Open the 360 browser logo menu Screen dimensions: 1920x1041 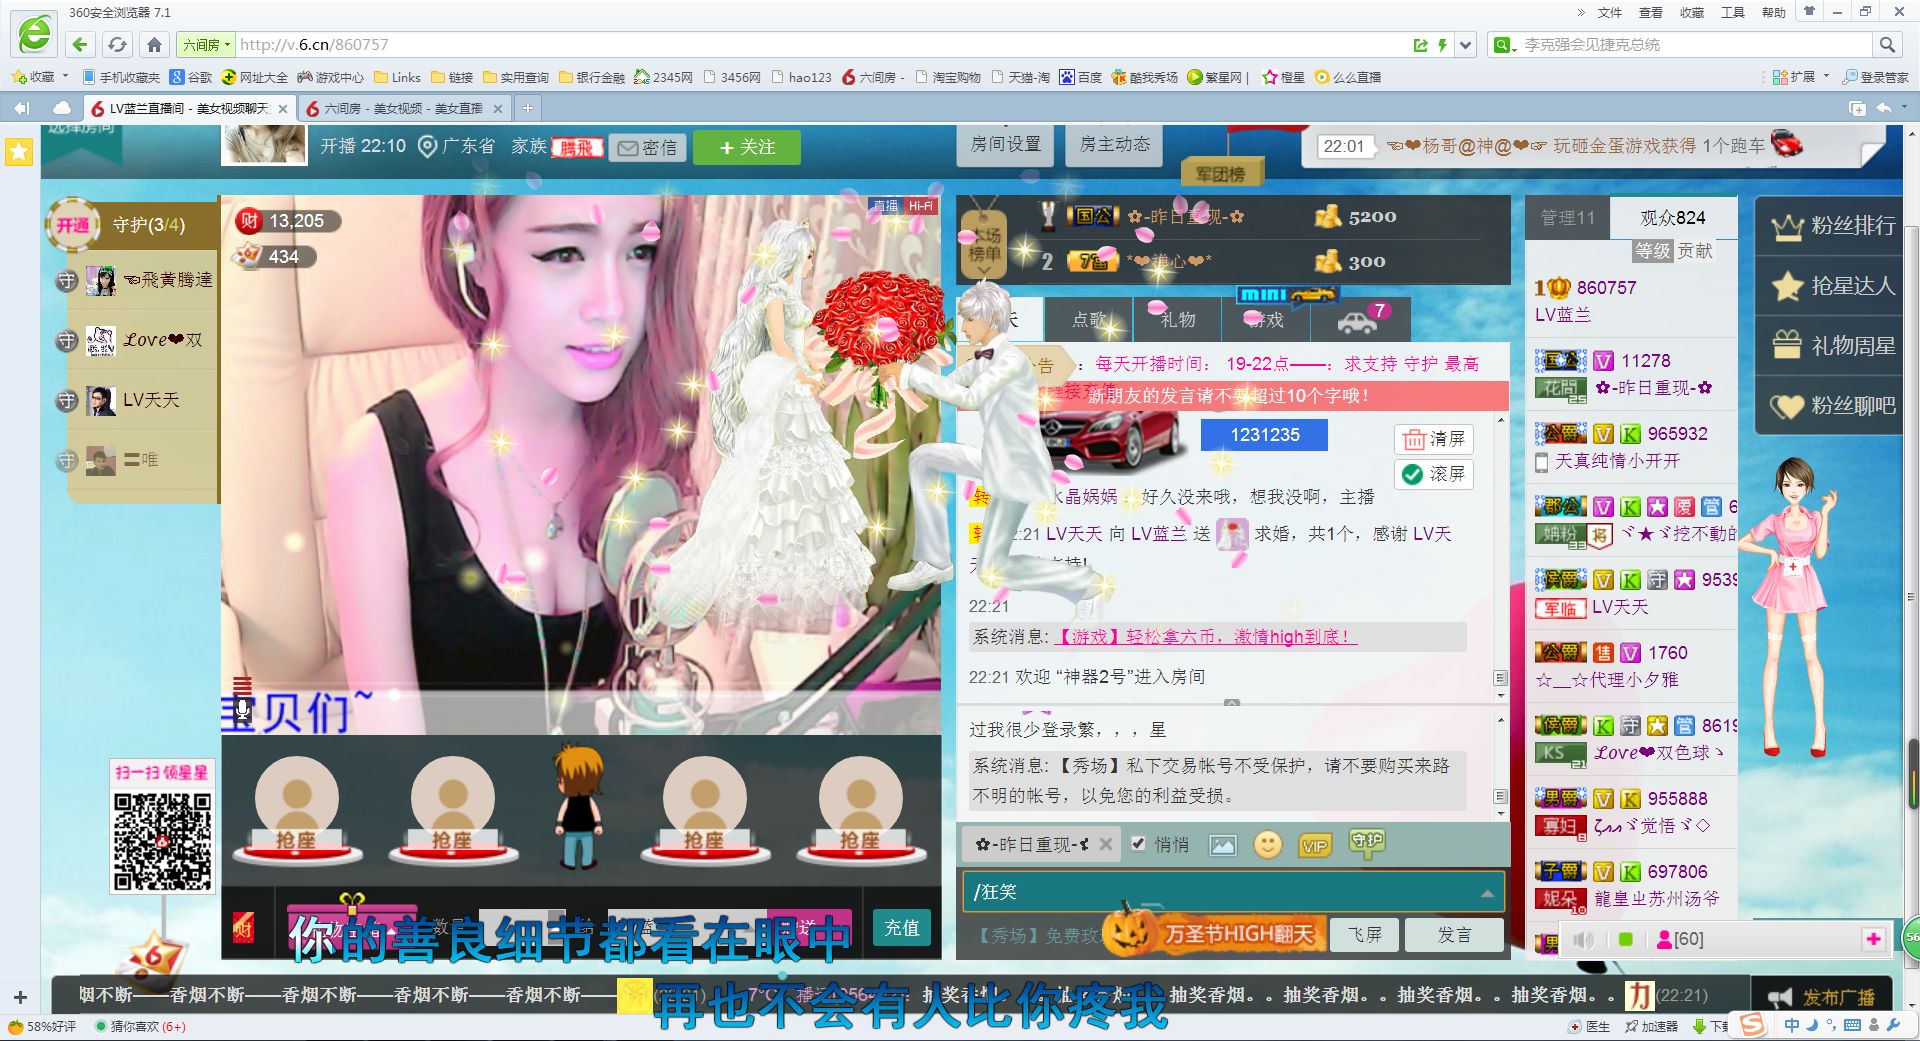click(35, 35)
